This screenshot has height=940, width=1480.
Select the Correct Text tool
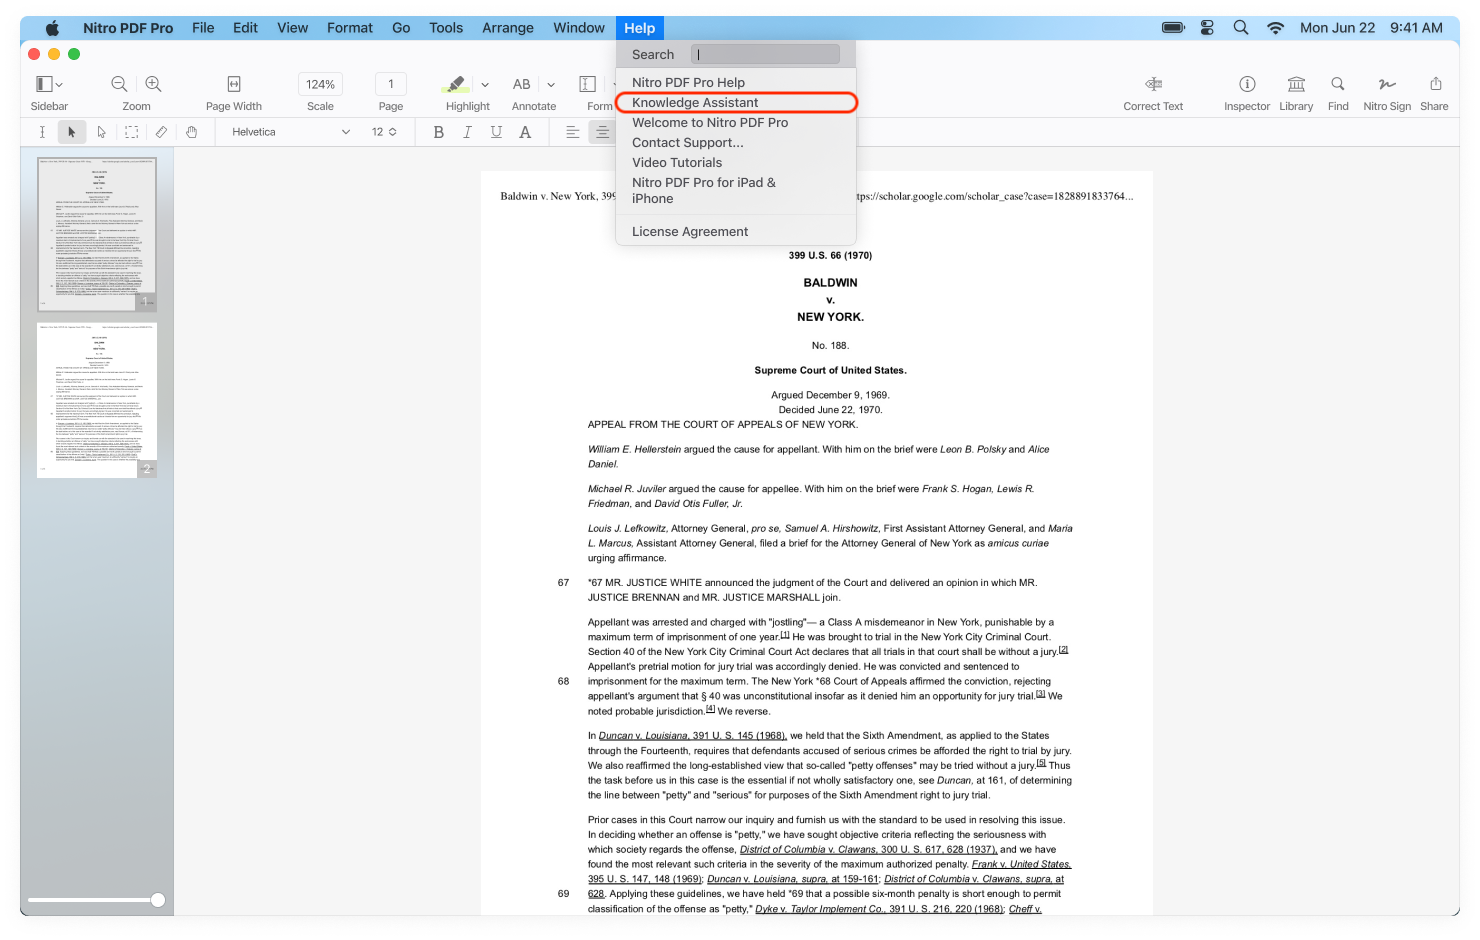point(1153,84)
